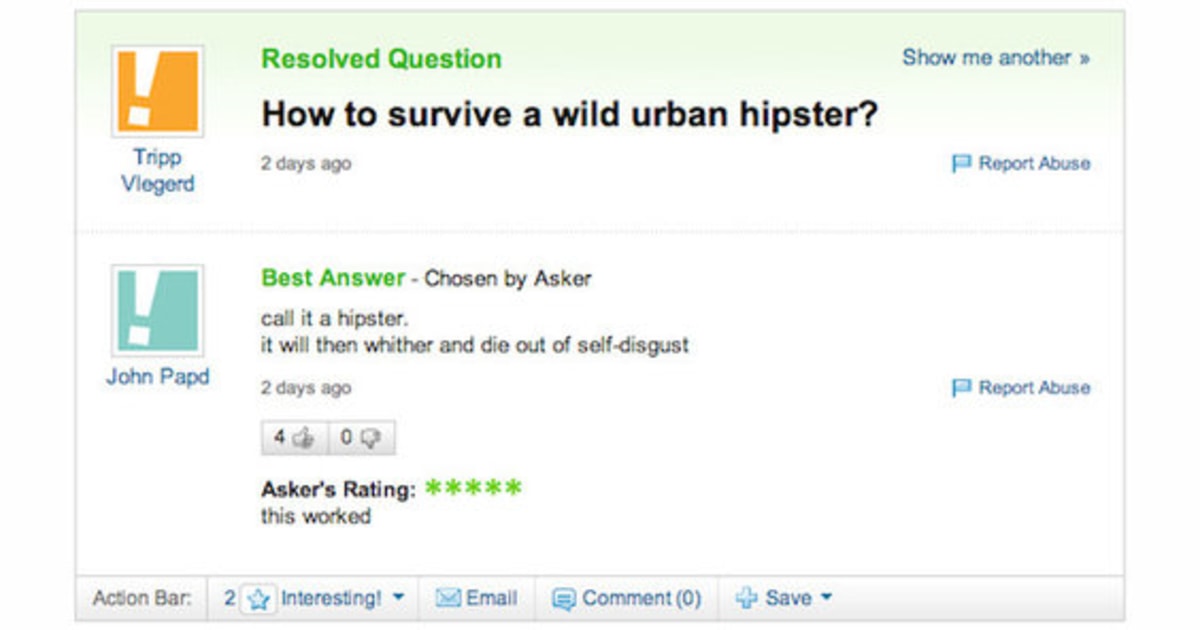Click the John Papd username

(x=157, y=378)
